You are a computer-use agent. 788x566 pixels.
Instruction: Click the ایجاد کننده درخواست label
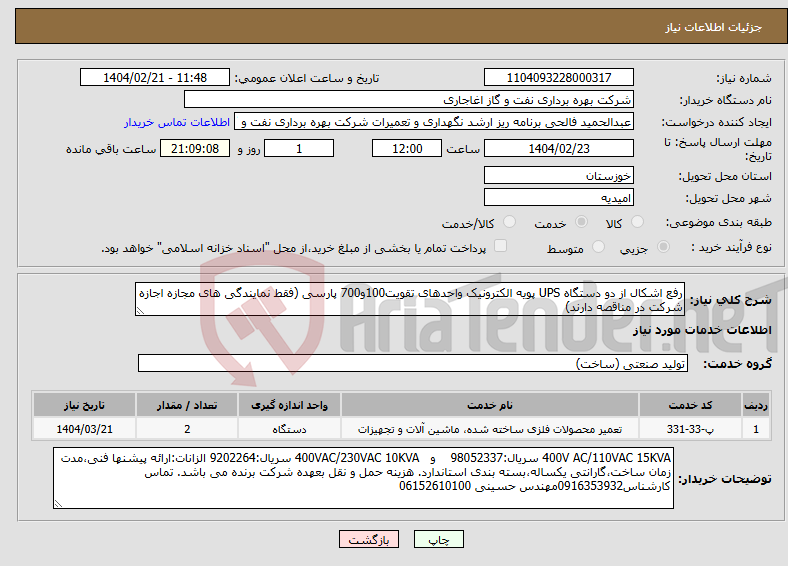click(x=717, y=123)
